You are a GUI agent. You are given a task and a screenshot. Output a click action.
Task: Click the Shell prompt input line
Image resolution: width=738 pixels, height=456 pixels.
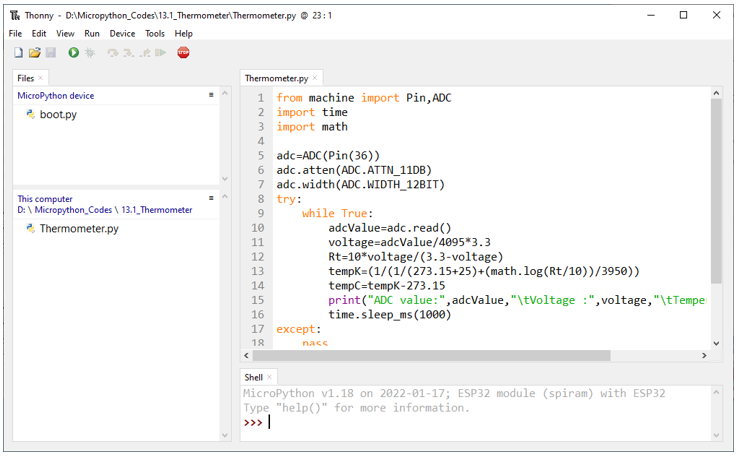[475, 422]
